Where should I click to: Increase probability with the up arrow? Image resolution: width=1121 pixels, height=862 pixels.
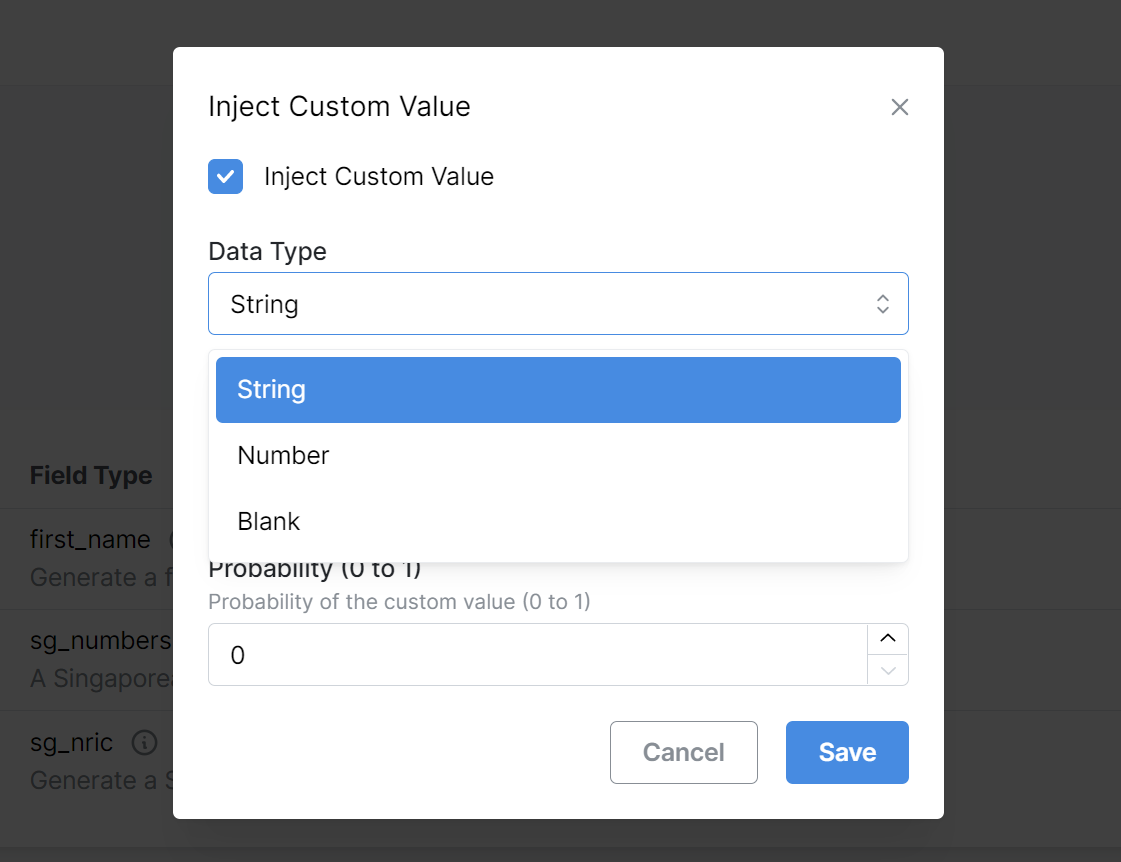887,639
